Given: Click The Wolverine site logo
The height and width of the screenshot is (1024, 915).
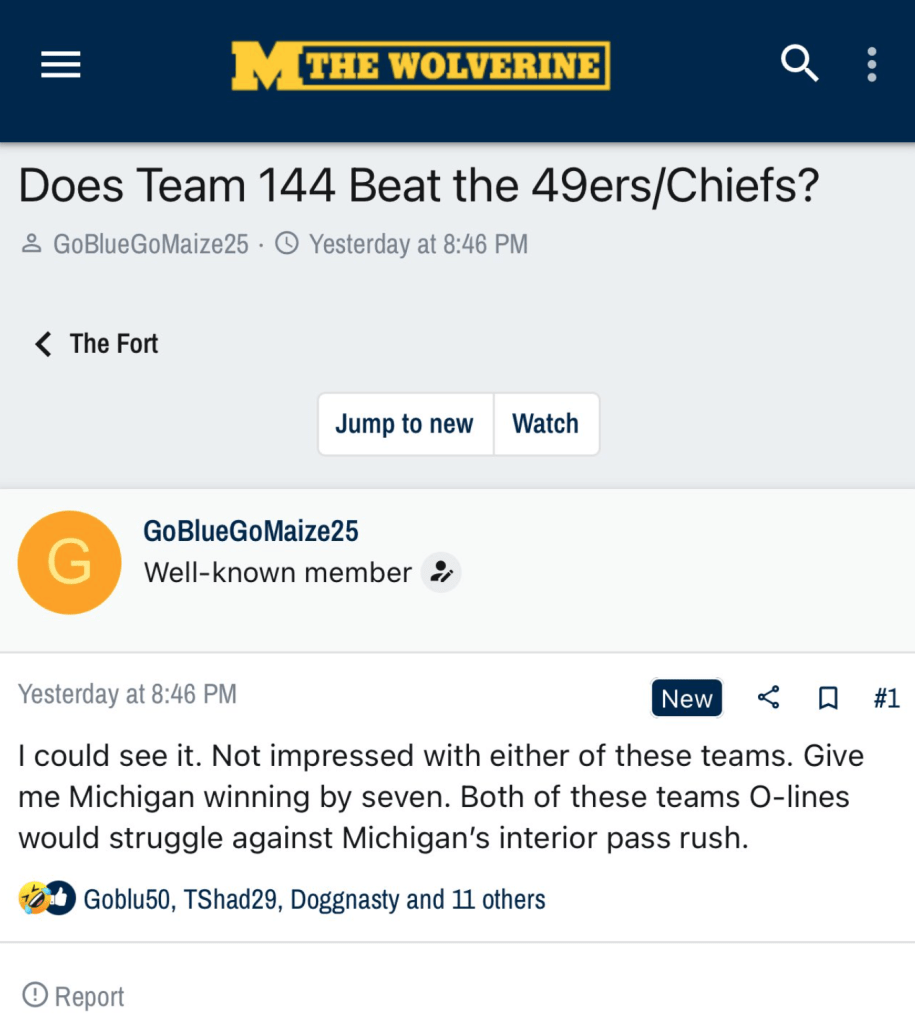Looking at the screenshot, I should pyautogui.click(x=420, y=66).
